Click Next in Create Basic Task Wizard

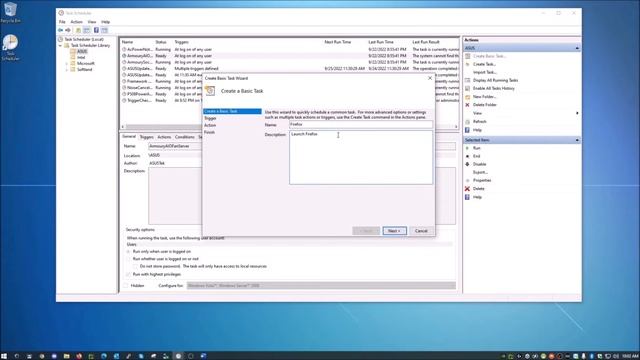[x=394, y=231]
